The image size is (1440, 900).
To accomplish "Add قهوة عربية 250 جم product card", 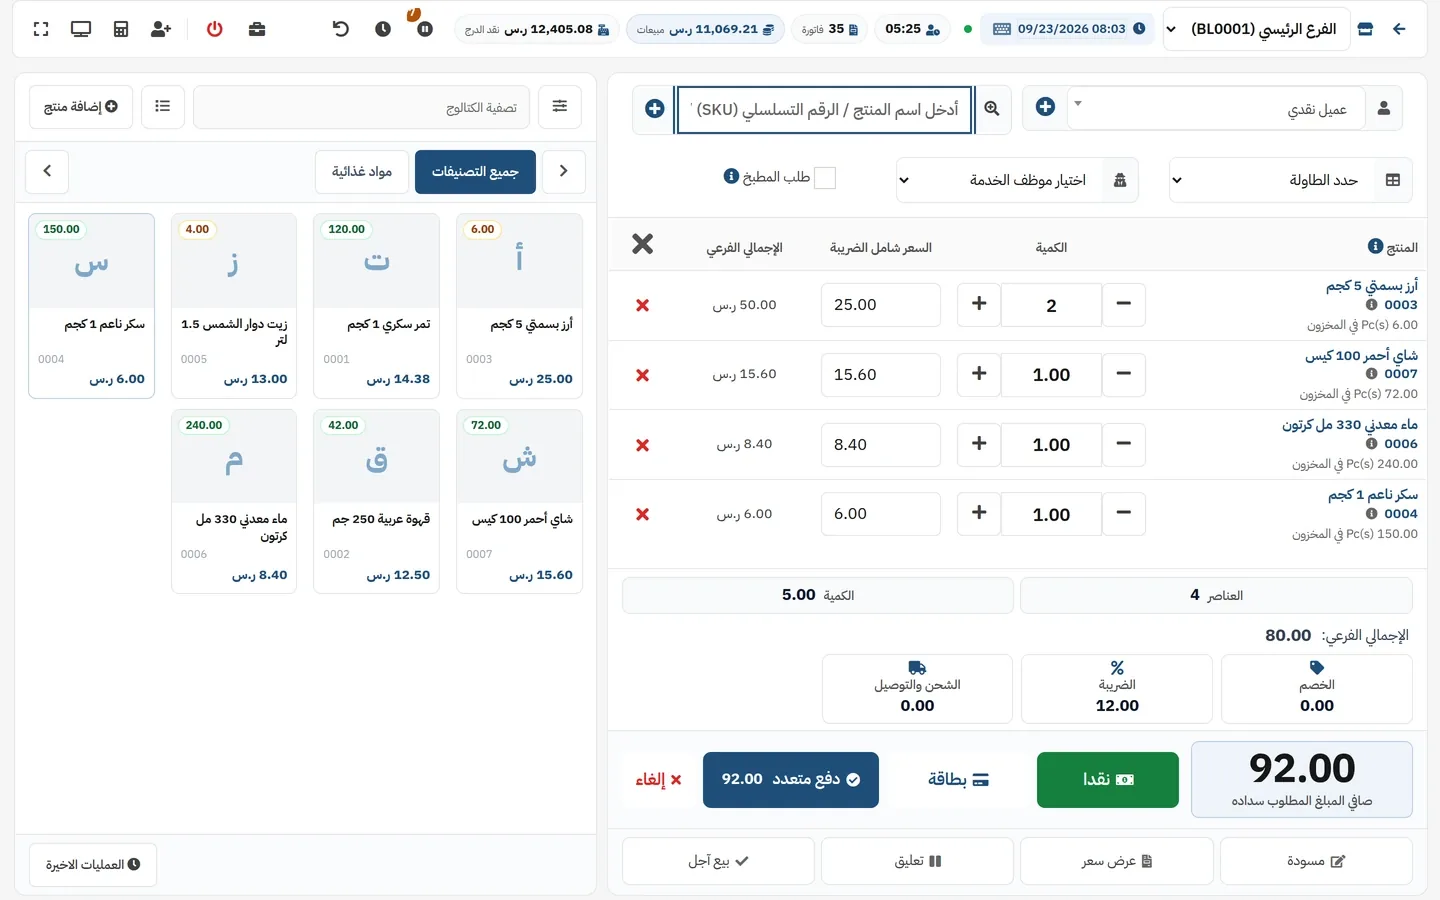I will [x=376, y=501].
